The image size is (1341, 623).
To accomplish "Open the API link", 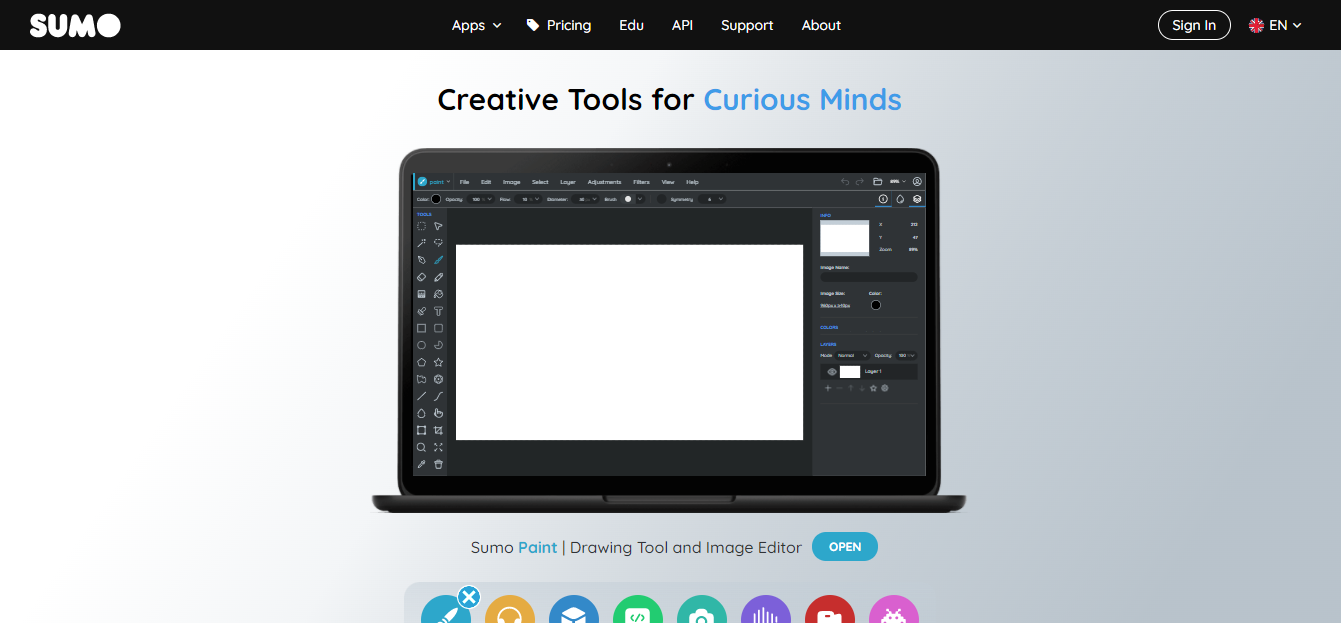I will [x=682, y=25].
